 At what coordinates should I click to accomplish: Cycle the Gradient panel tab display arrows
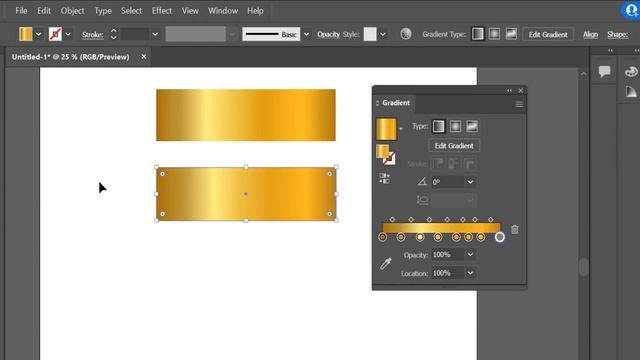pyautogui.click(x=378, y=103)
